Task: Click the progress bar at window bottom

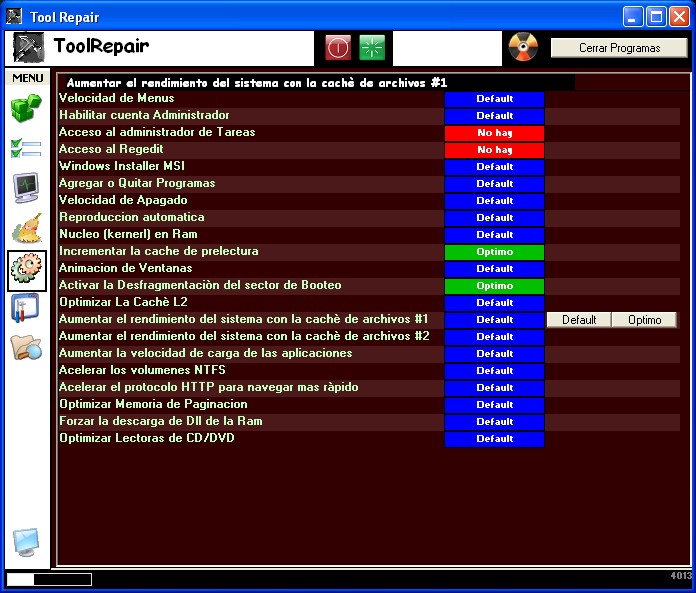Action: [49, 579]
